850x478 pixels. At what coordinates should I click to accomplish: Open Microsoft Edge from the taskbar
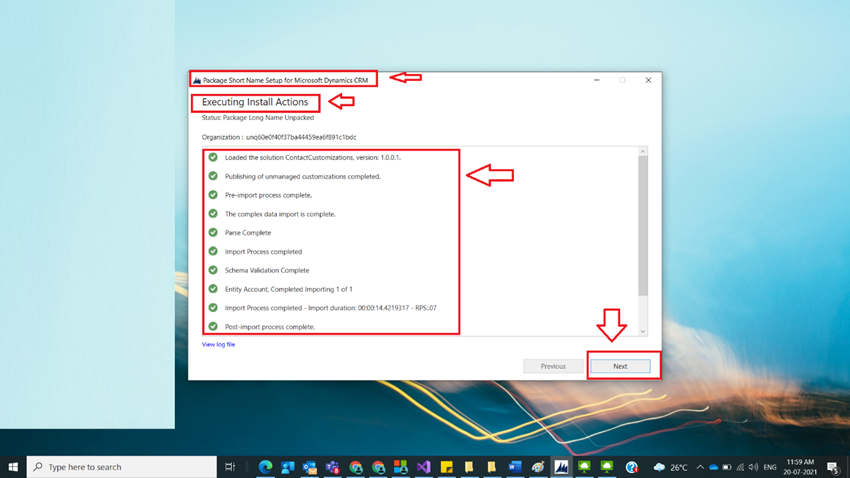tap(265, 467)
